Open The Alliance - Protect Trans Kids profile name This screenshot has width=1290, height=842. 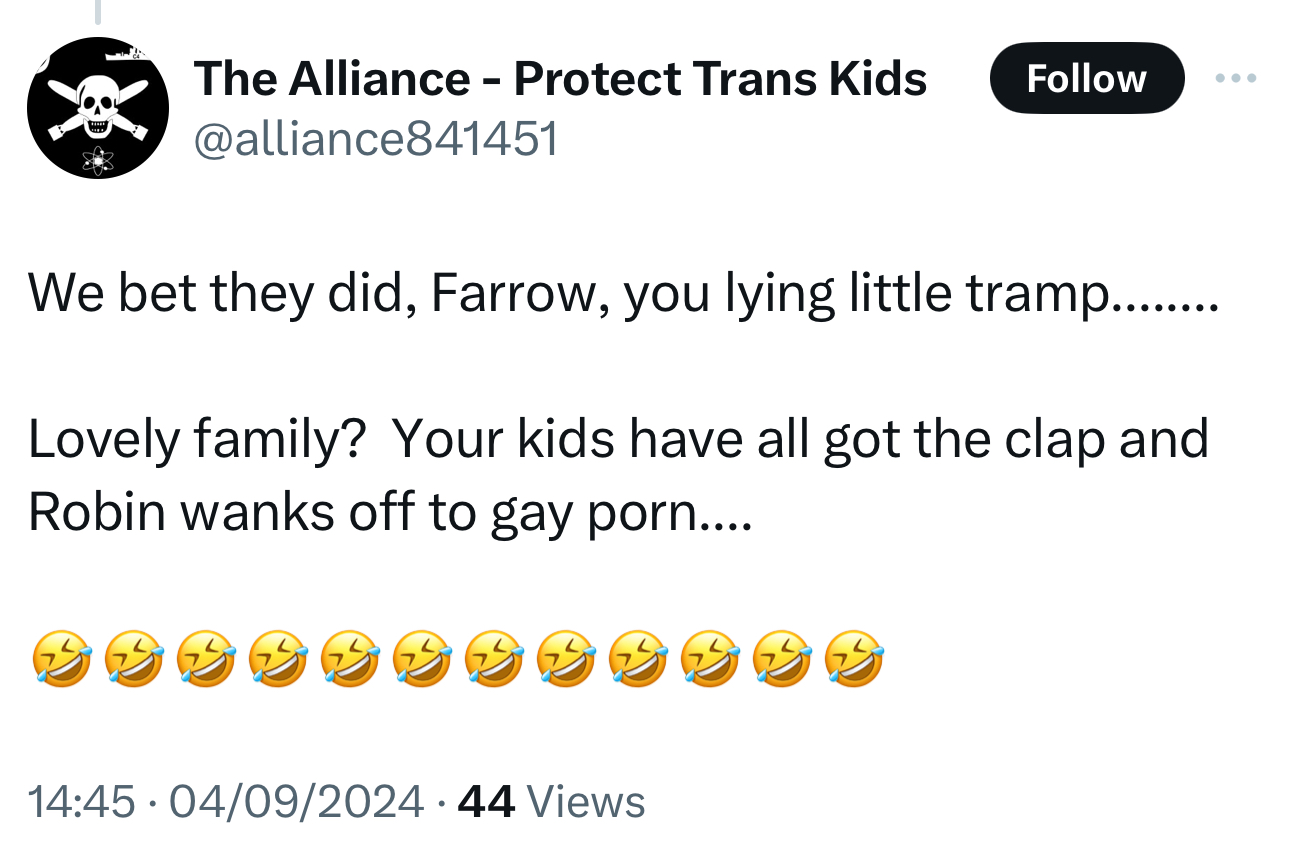click(x=560, y=78)
